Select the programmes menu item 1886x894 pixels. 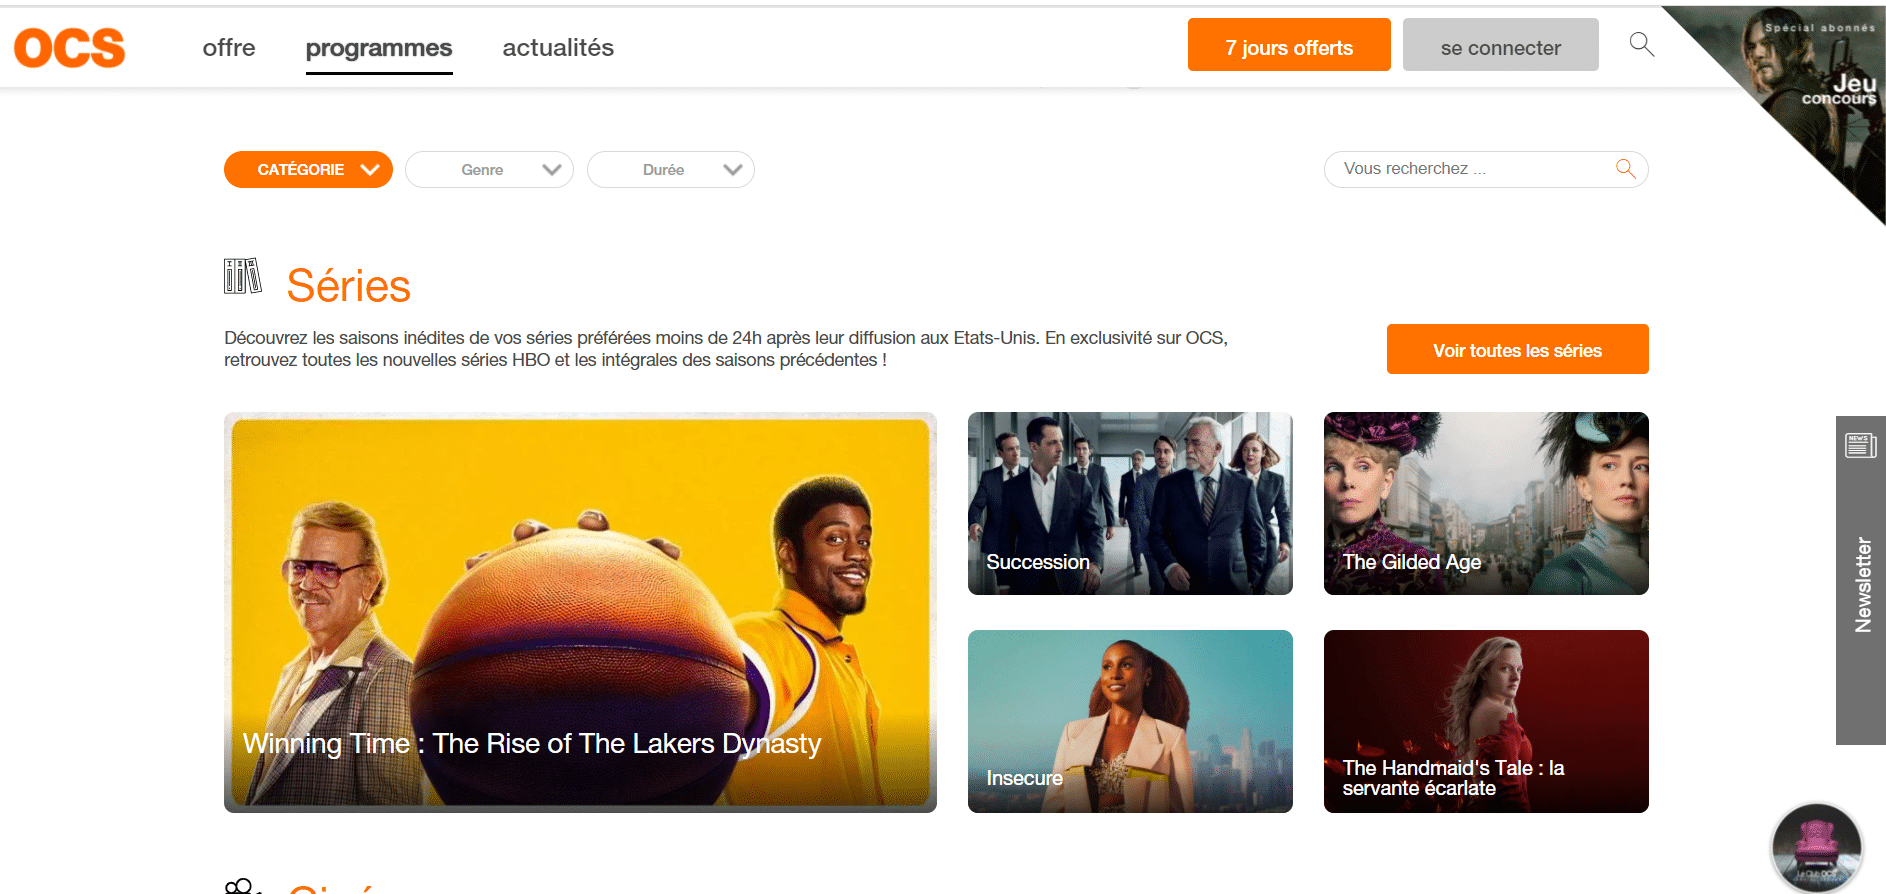click(379, 48)
